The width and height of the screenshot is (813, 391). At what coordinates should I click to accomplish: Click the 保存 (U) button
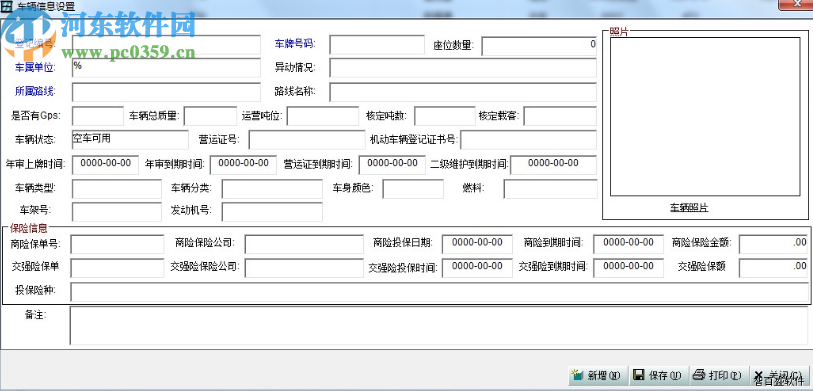pyautogui.click(x=658, y=375)
